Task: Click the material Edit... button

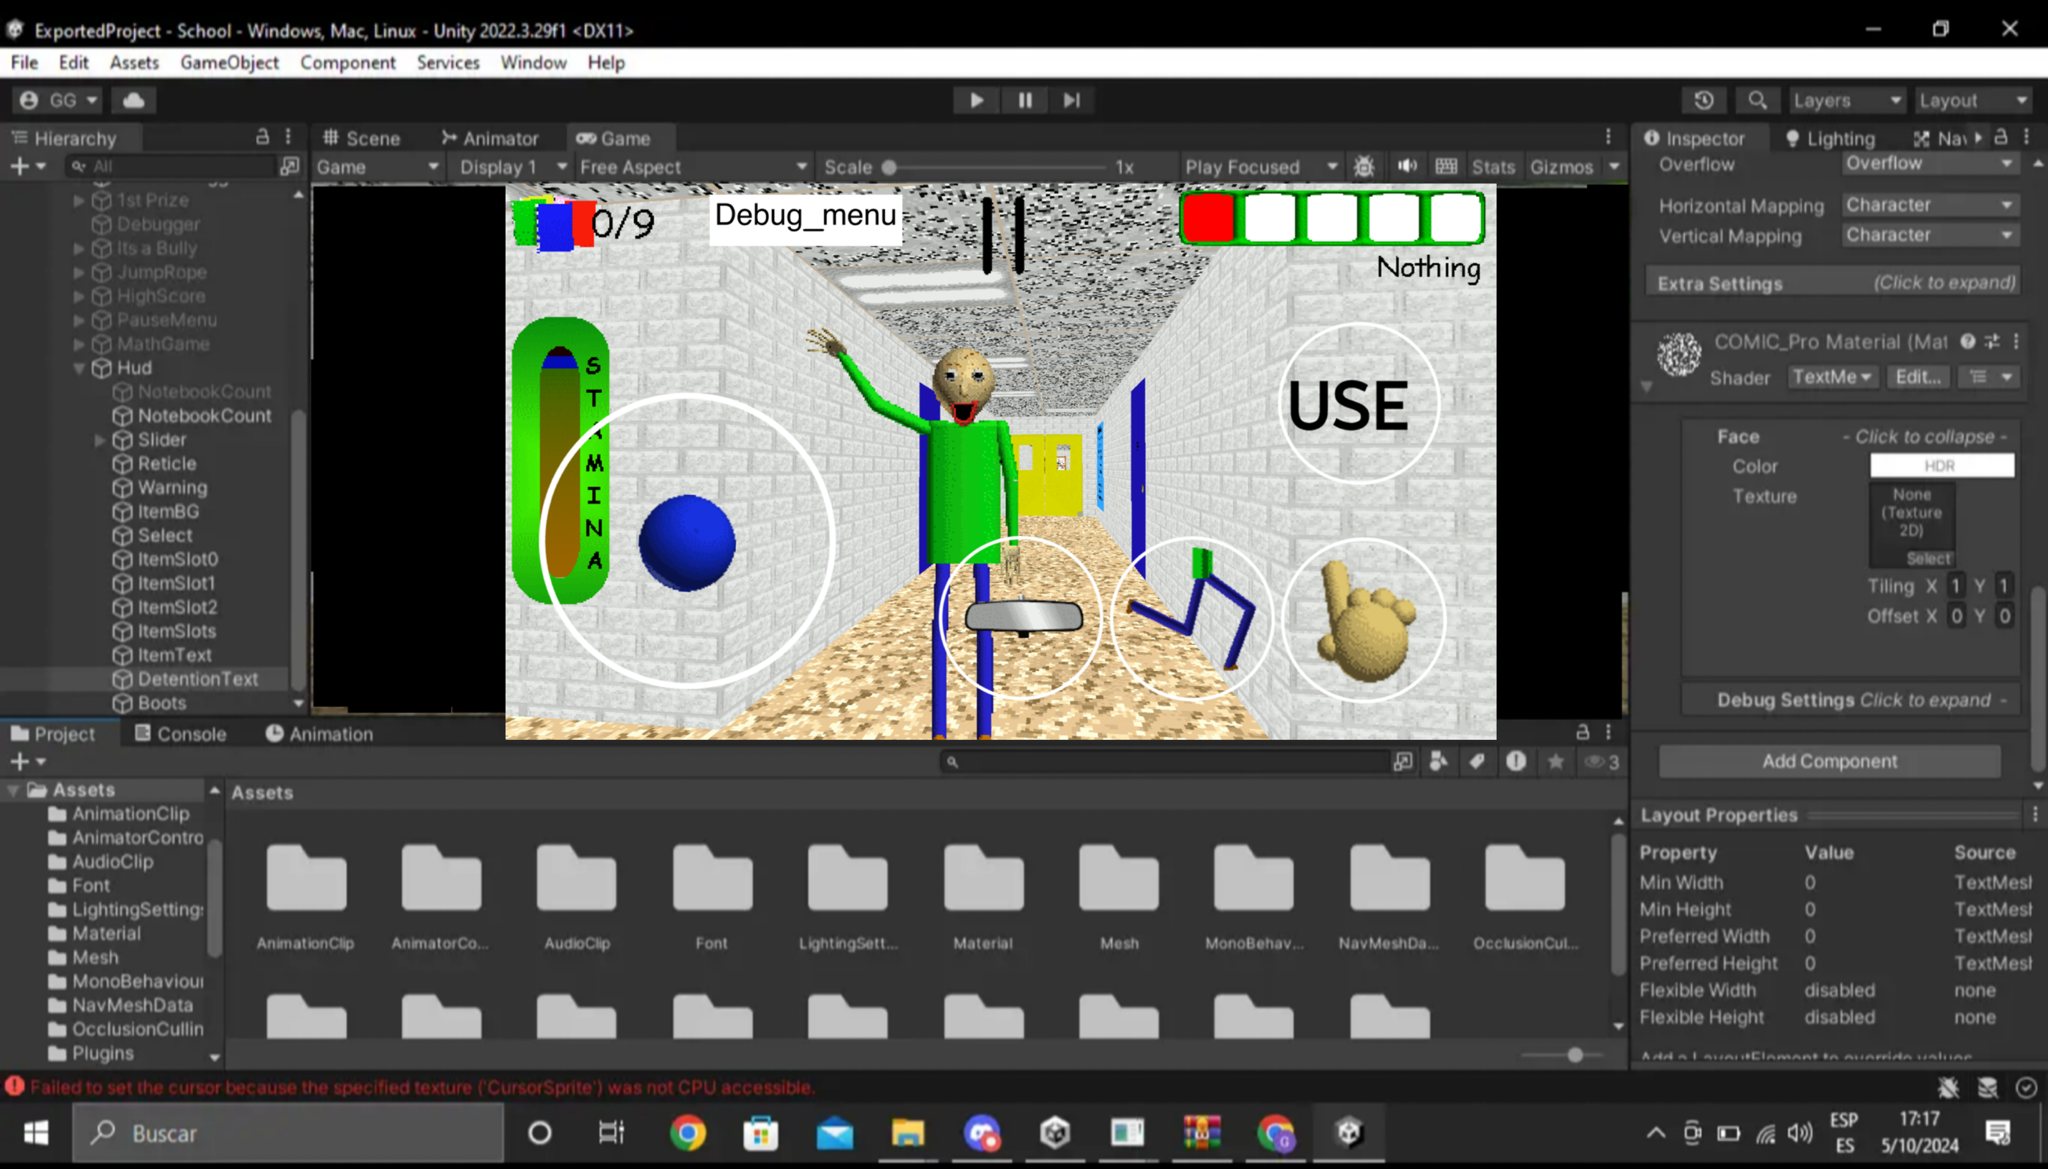Action: coord(1917,377)
